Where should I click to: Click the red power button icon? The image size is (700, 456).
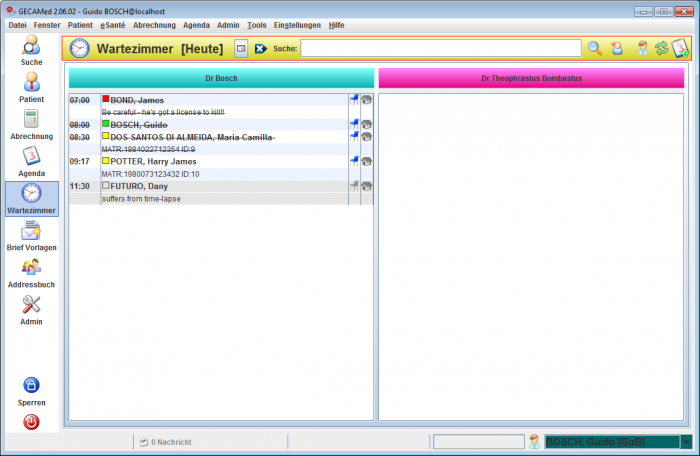pos(31,422)
